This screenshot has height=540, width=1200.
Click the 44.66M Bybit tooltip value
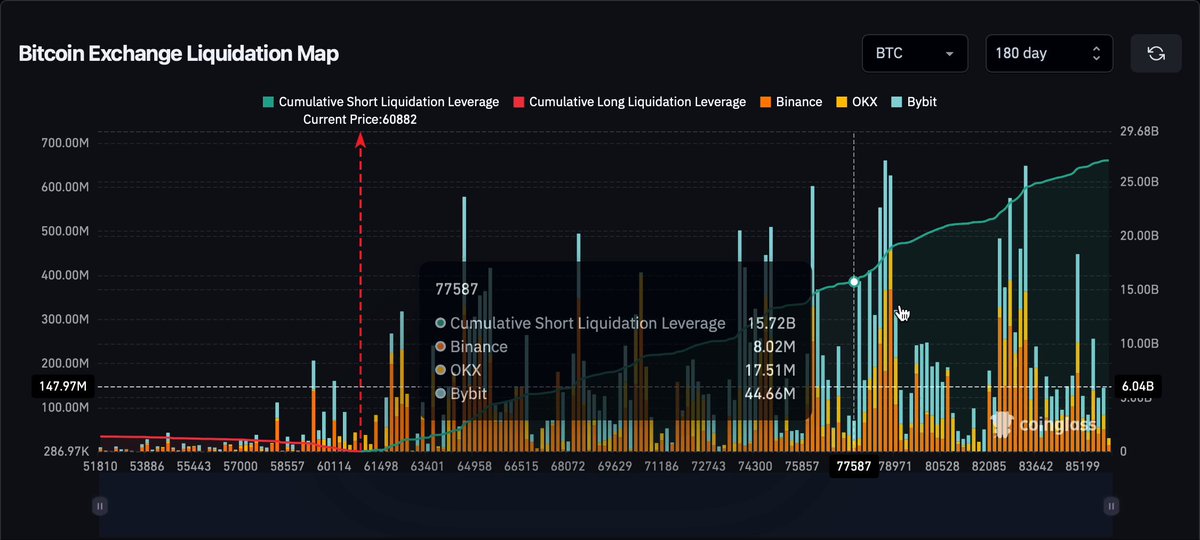(770, 394)
